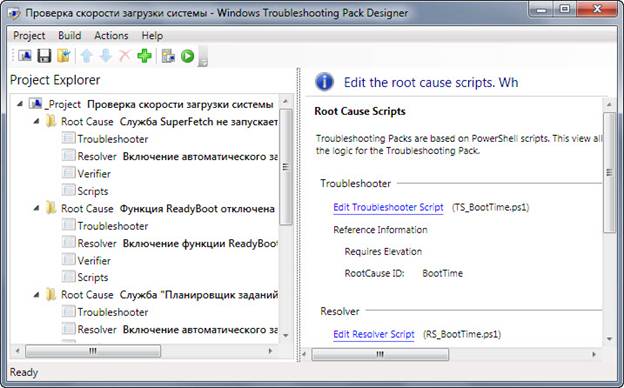
Task: Click the Edit Troubleshooter Script link
Action: [388, 207]
